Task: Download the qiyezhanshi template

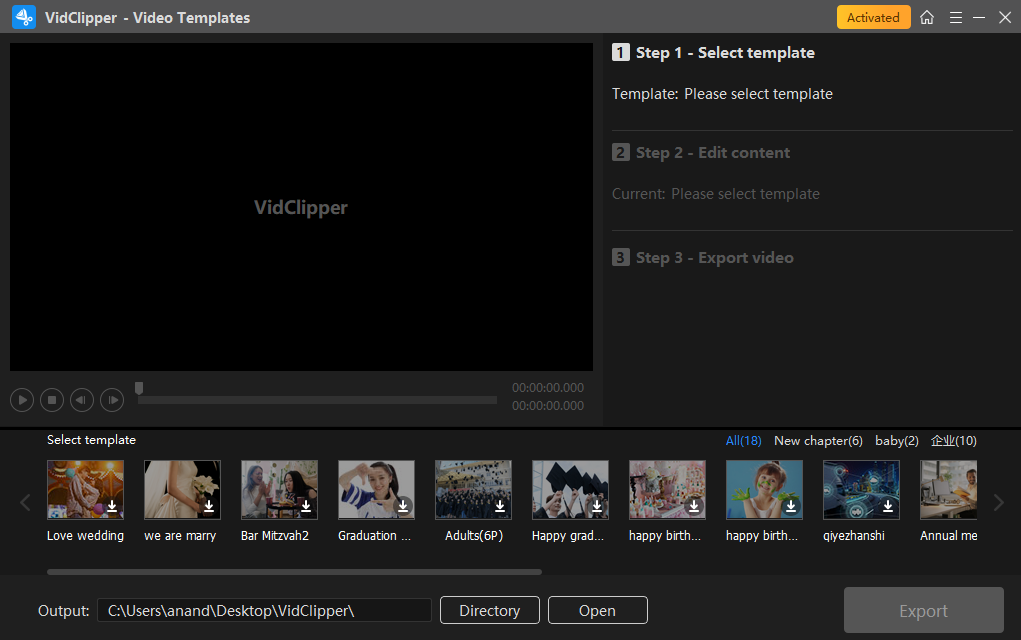Action: pos(888,508)
